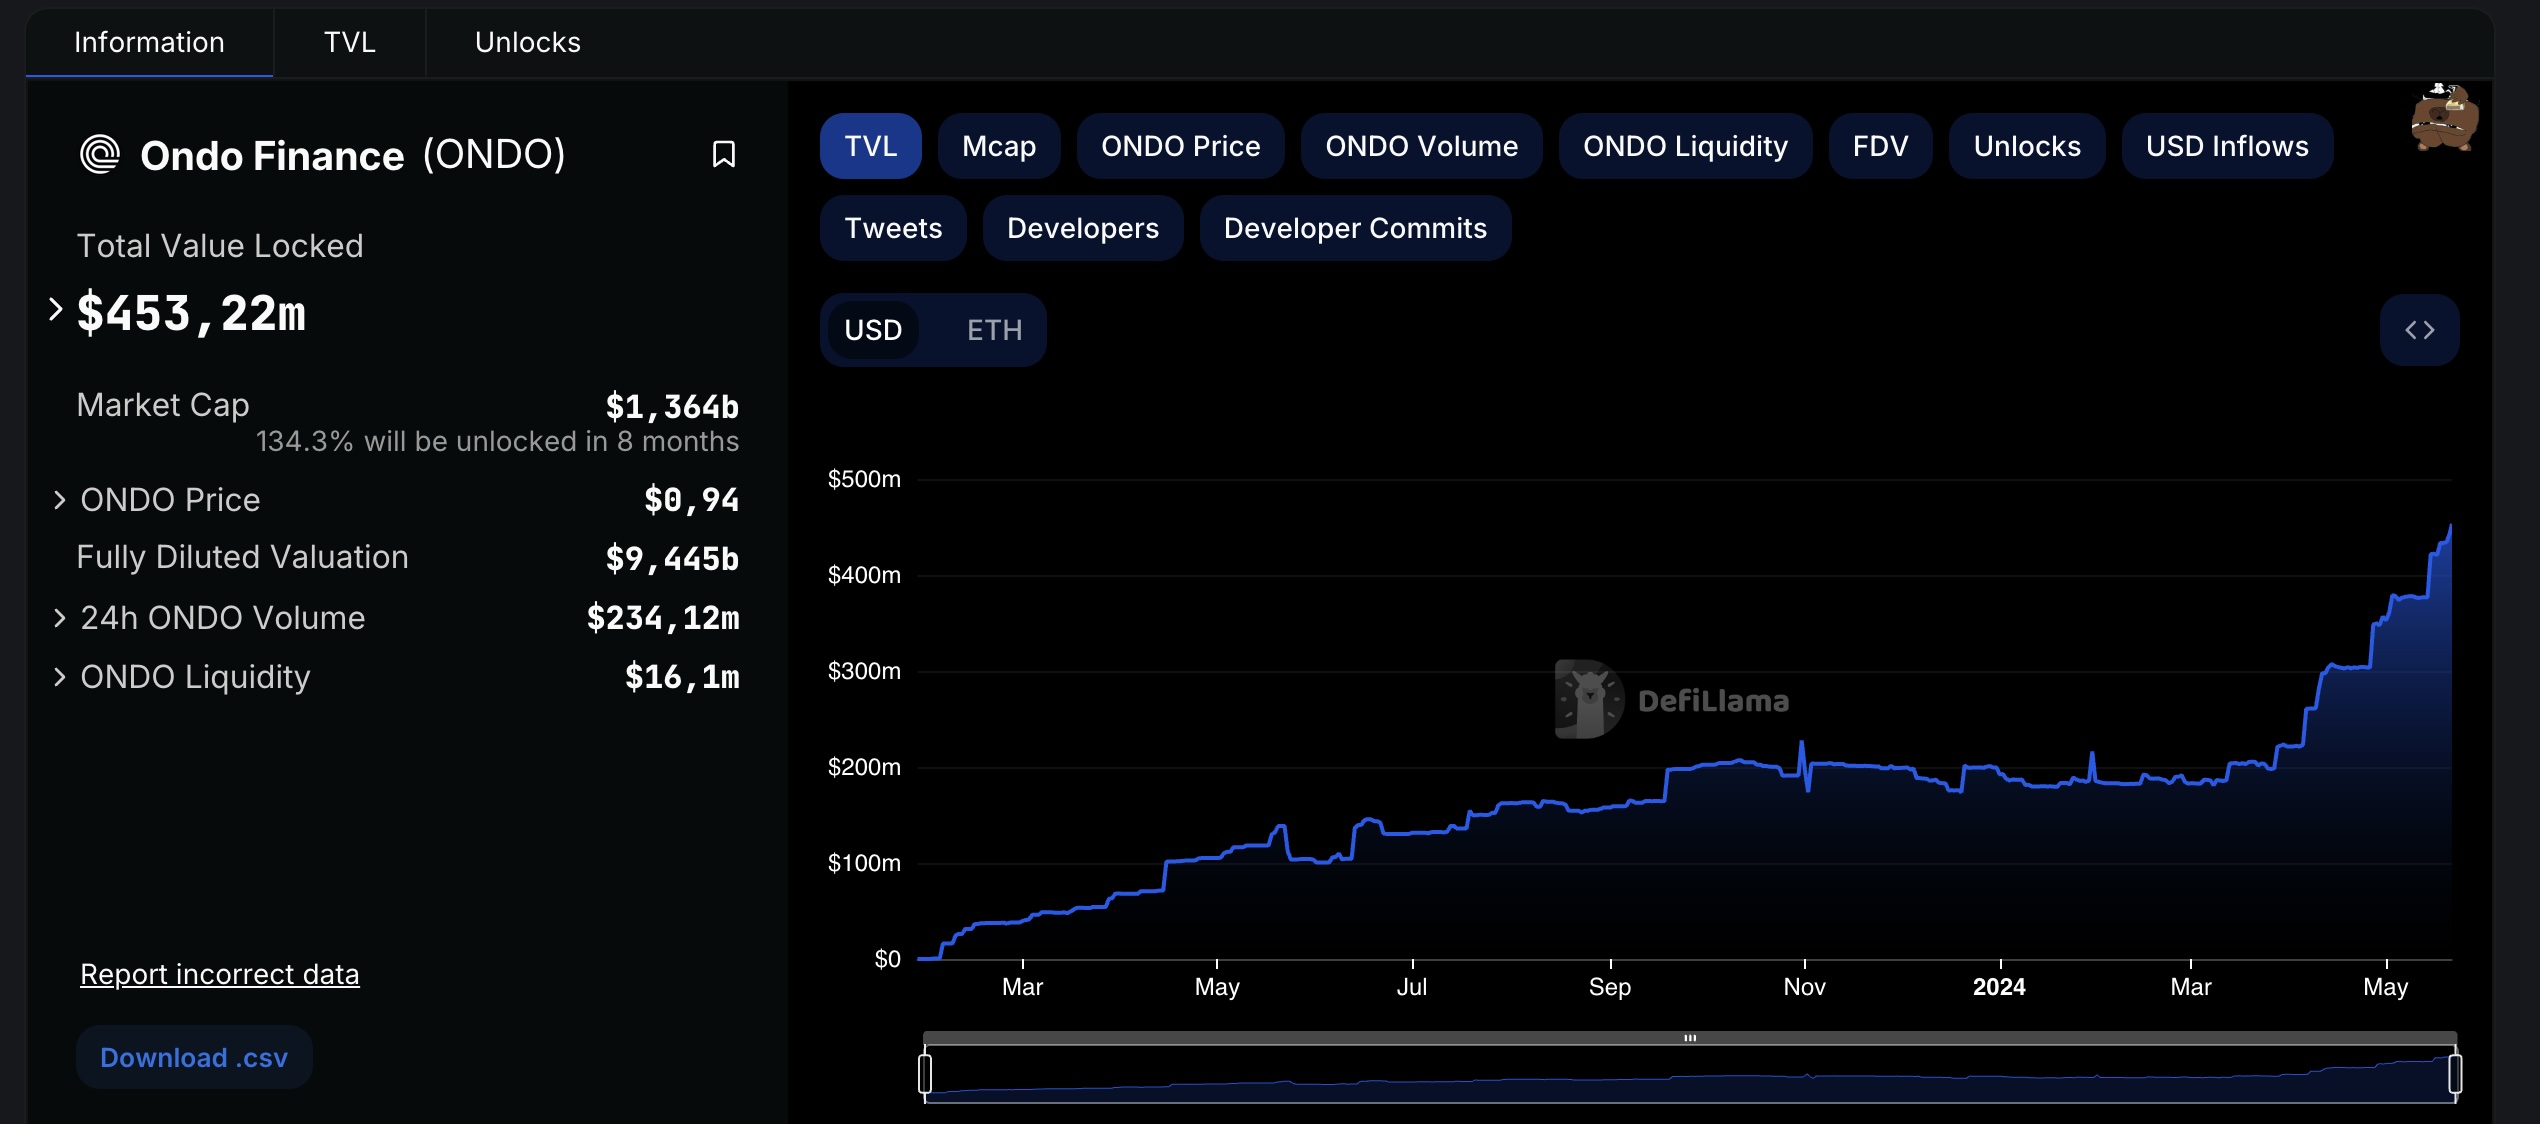Click the $16,1m liquidity value
This screenshot has height=1124, width=2540.
(682, 676)
